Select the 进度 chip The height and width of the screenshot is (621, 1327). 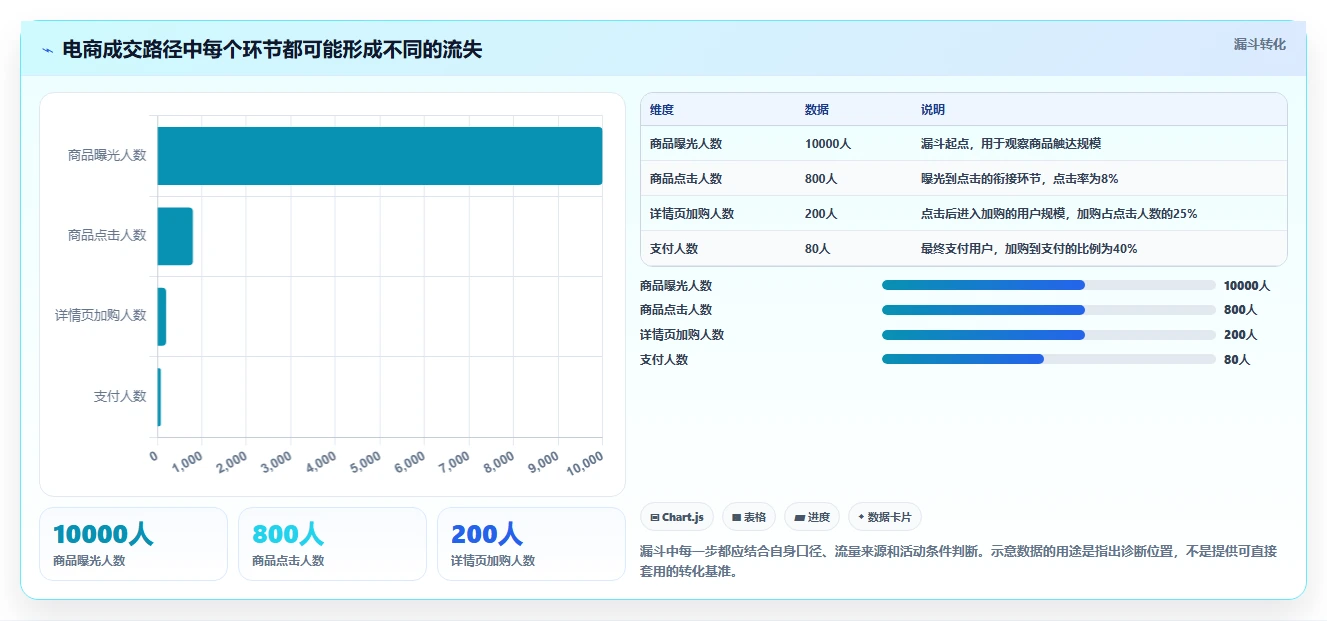pos(812,517)
